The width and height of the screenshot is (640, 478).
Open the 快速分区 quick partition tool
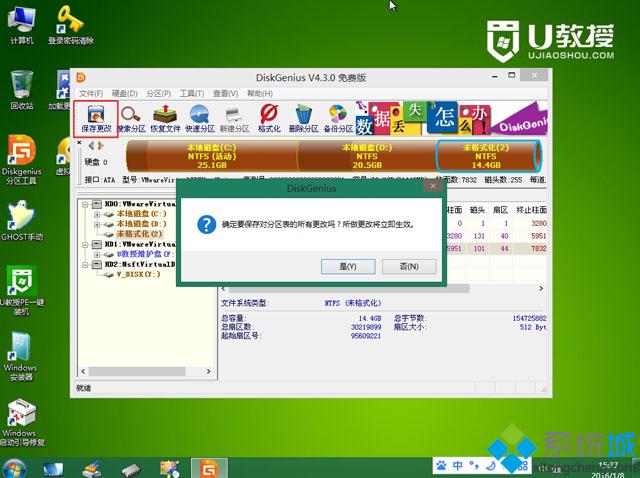200,119
